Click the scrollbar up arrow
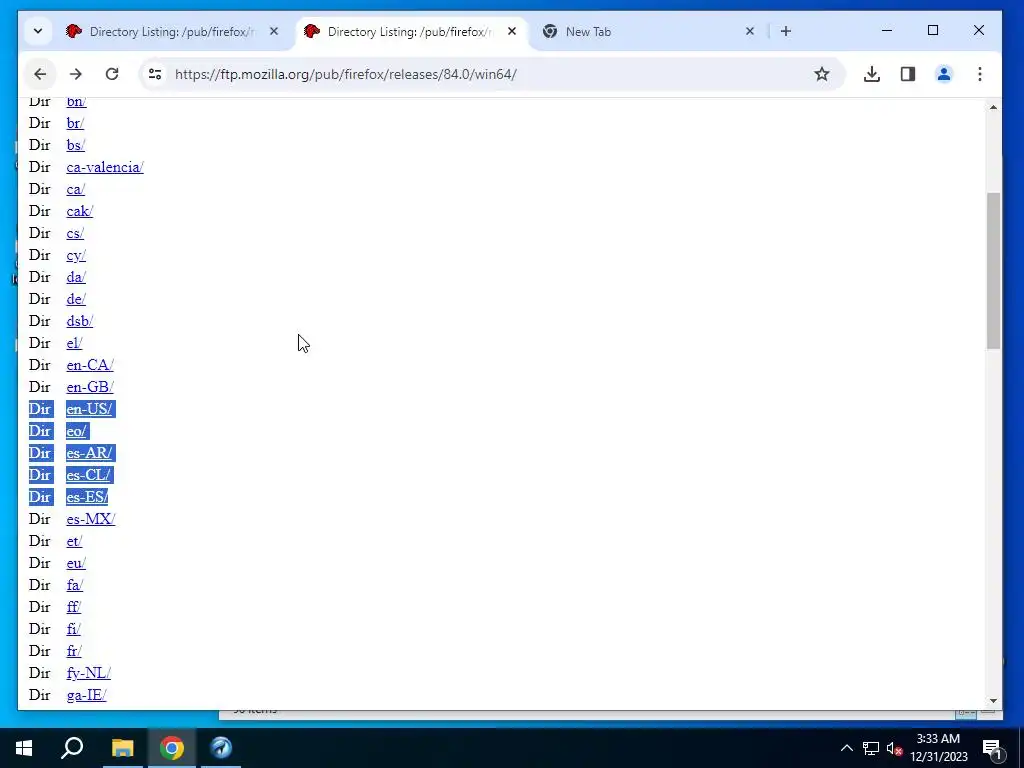 click(x=993, y=107)
